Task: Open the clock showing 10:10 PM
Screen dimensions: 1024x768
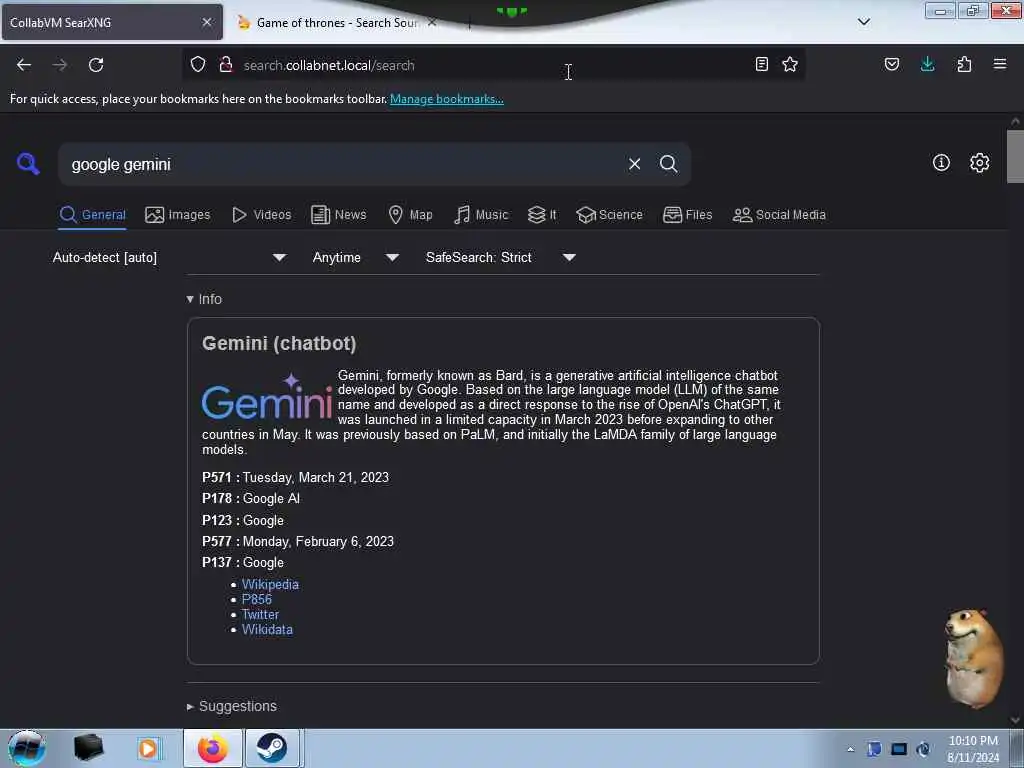Action: 973,748
